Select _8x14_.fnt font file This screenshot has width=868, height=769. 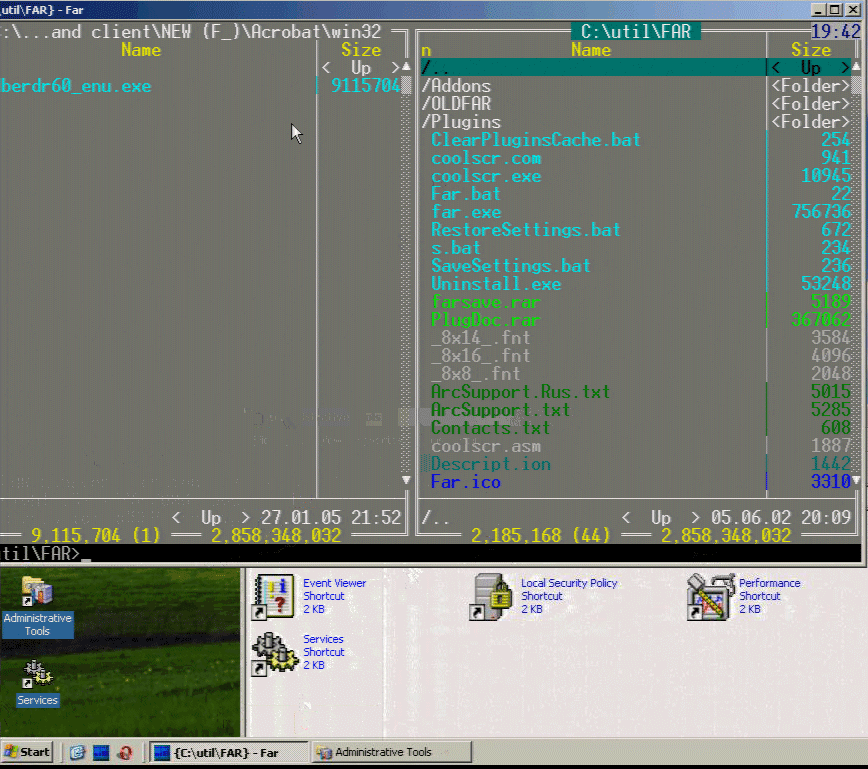pyautogui.click(x=480, y=338)
